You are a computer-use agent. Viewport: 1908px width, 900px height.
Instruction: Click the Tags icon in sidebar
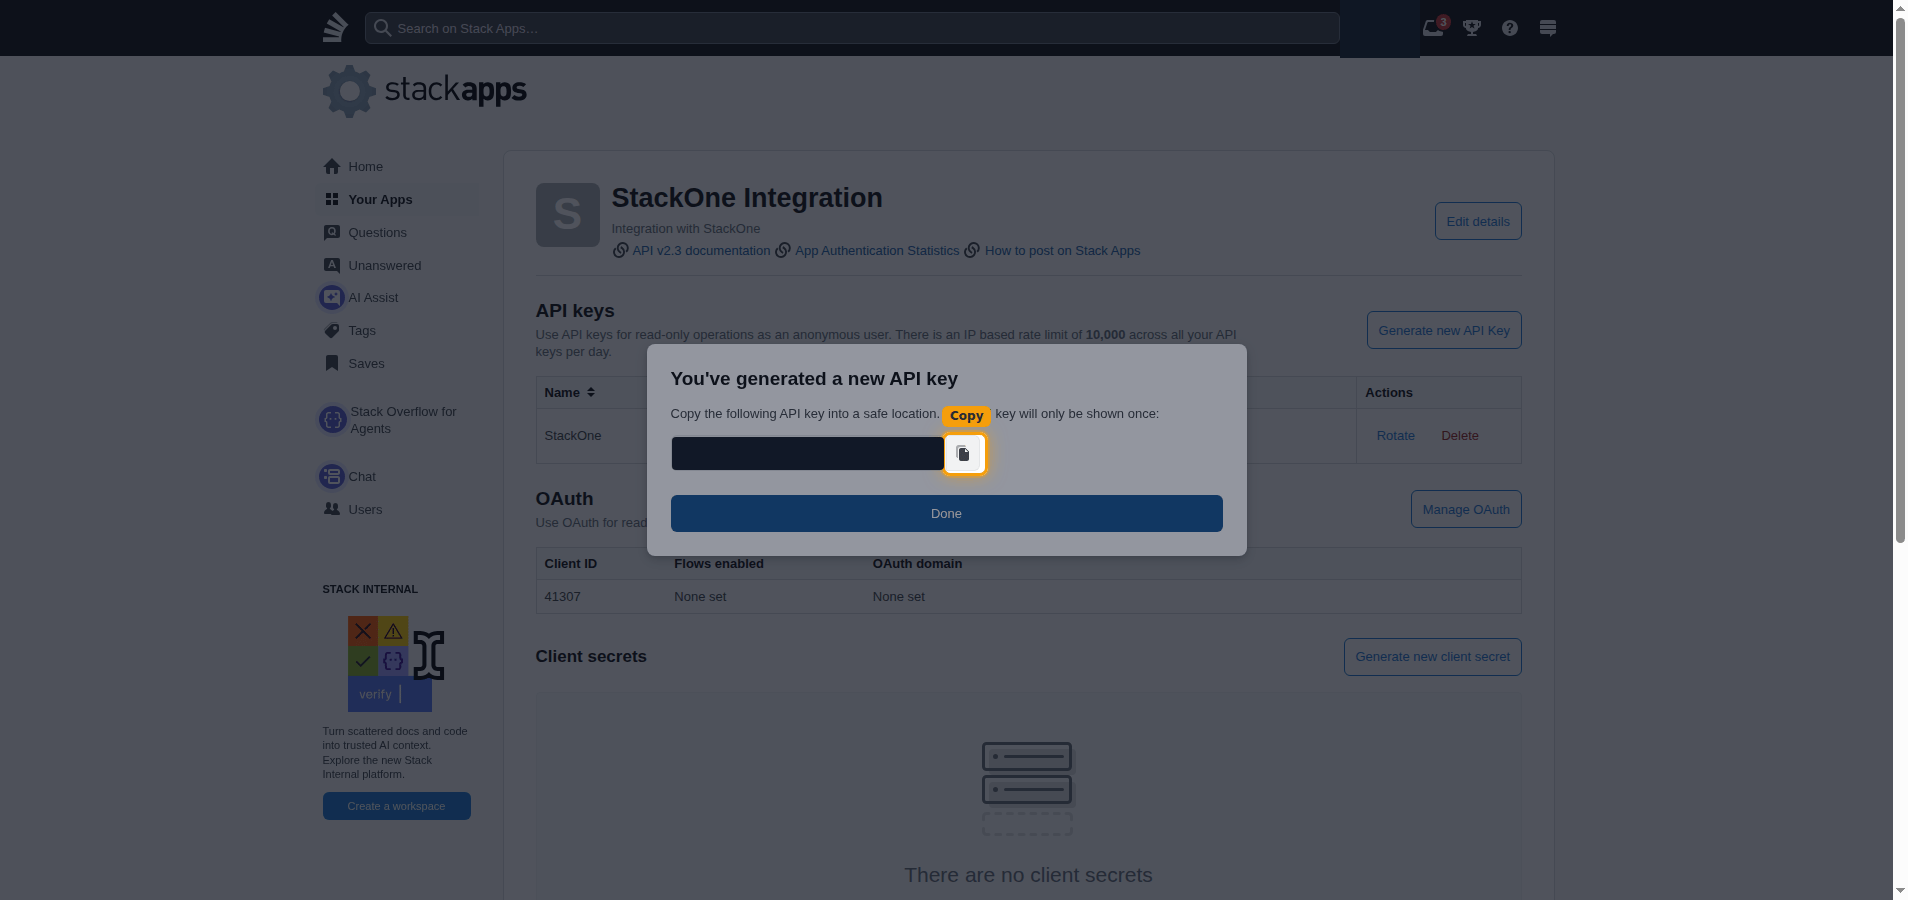coord(332,330)
